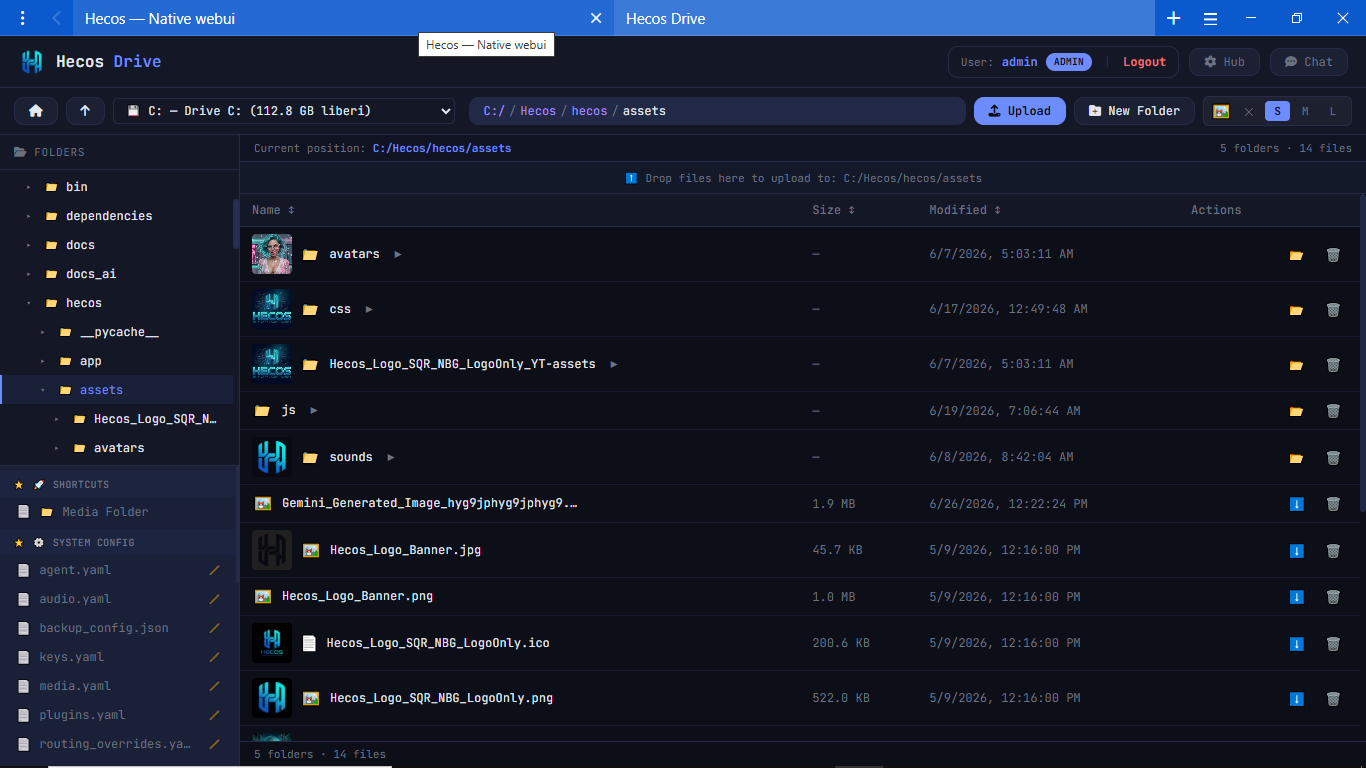Delete the js folder
Viewport: 1366px width, 768px height.
tap(1333, 411)
